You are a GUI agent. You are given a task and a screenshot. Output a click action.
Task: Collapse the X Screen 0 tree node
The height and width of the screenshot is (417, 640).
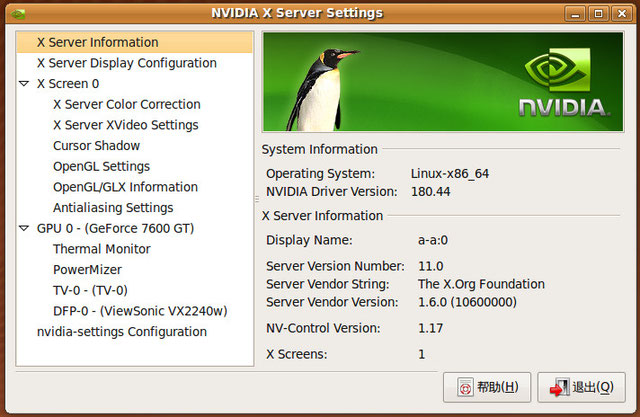point(24,84)
